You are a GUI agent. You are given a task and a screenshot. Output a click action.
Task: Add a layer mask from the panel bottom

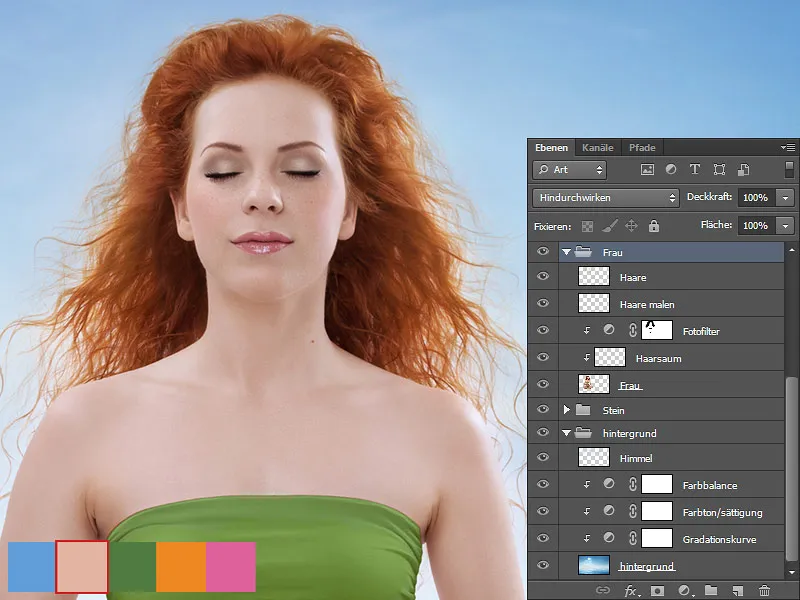click(658, 591)
